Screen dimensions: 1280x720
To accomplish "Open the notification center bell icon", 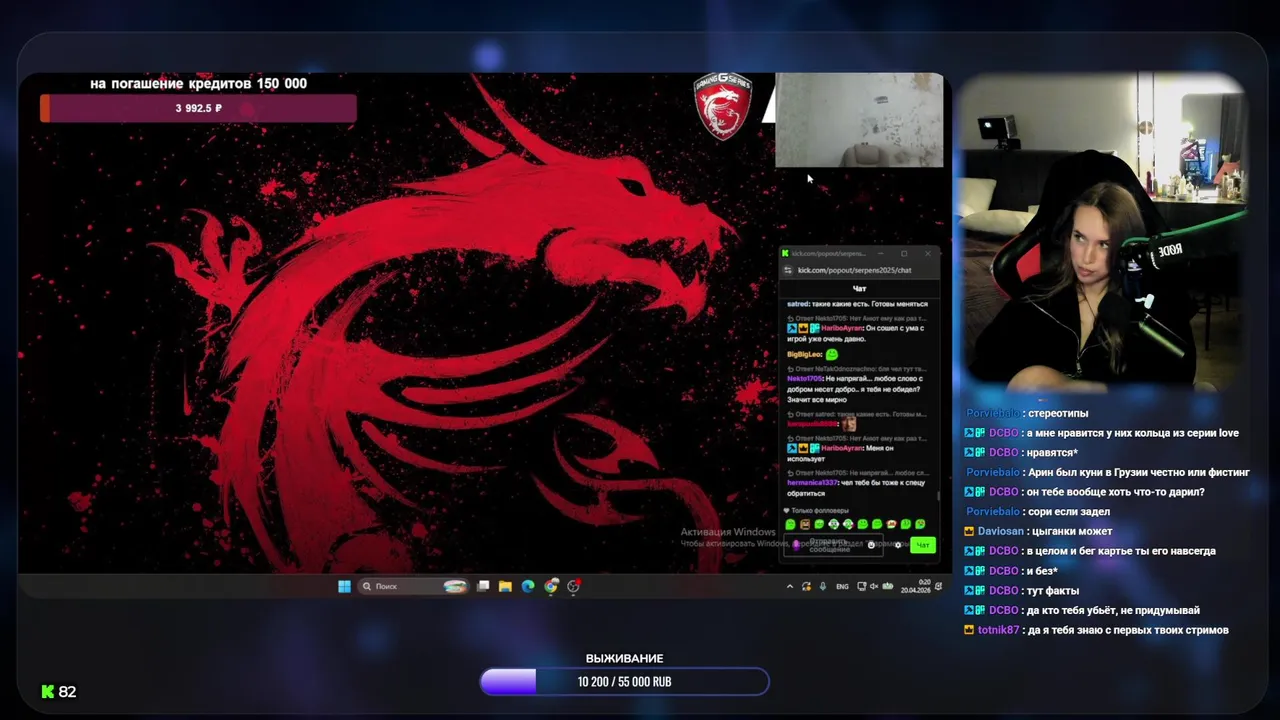I will click(938, 586).
